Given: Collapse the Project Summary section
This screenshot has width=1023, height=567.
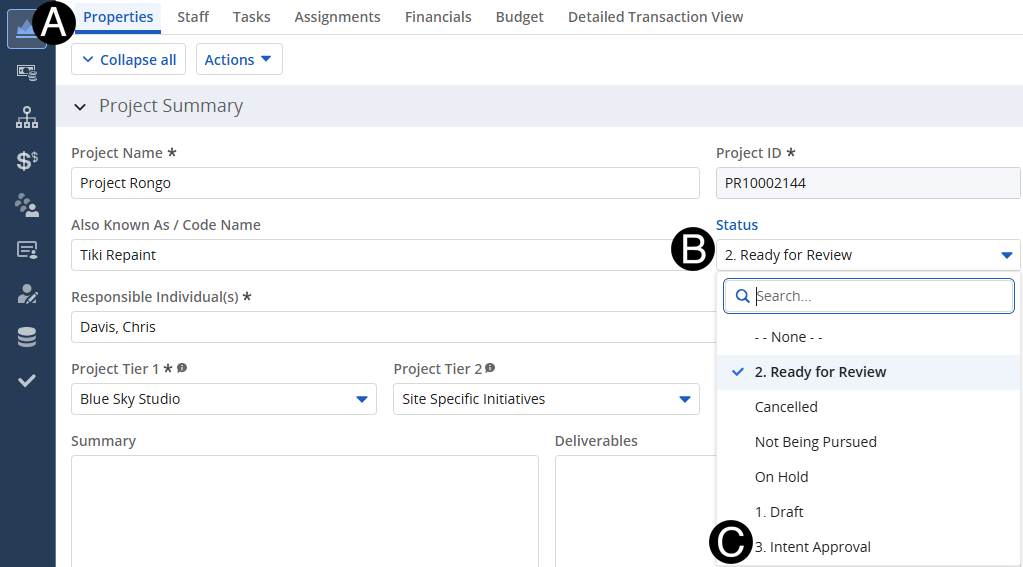Looking at the screenshot, I should tap(80, 107).
